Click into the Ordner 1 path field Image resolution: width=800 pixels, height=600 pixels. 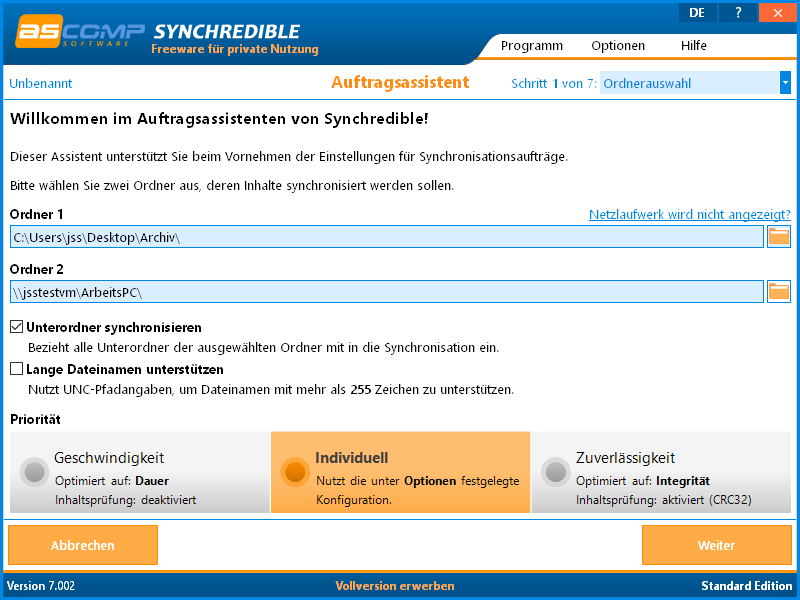[x=387, y=237]
